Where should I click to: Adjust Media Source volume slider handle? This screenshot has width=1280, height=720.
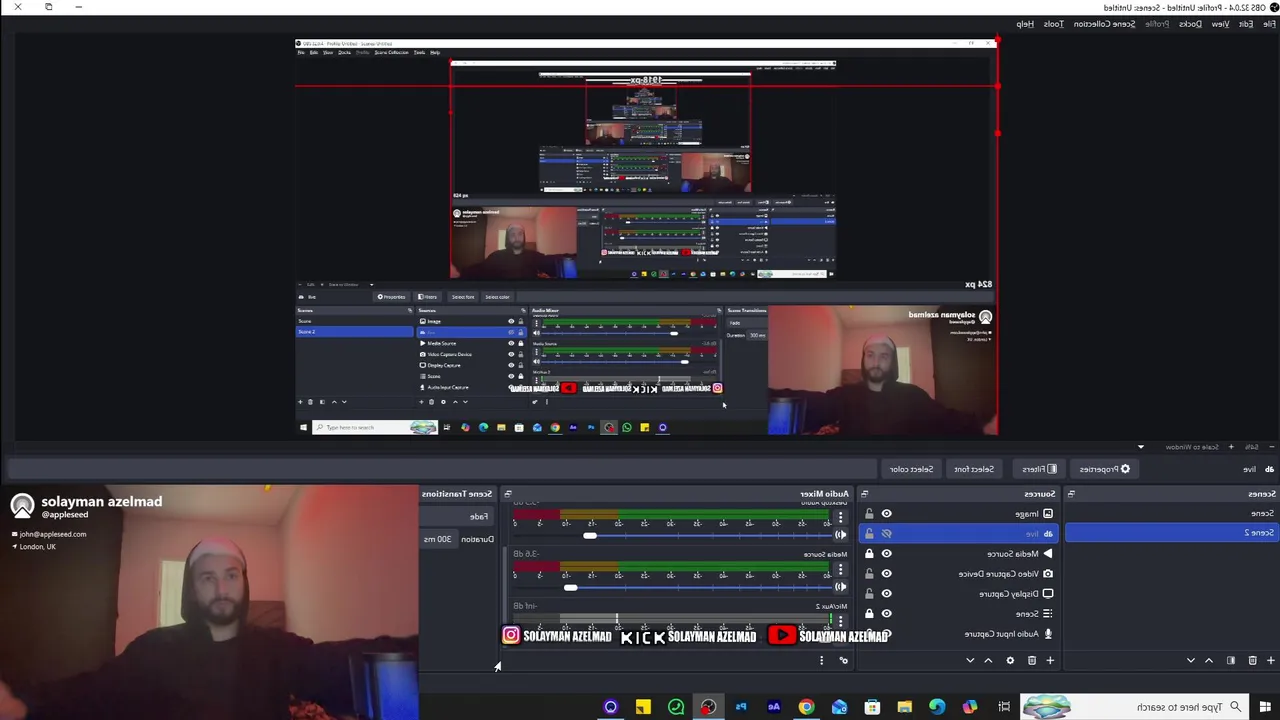coord(570,588)
